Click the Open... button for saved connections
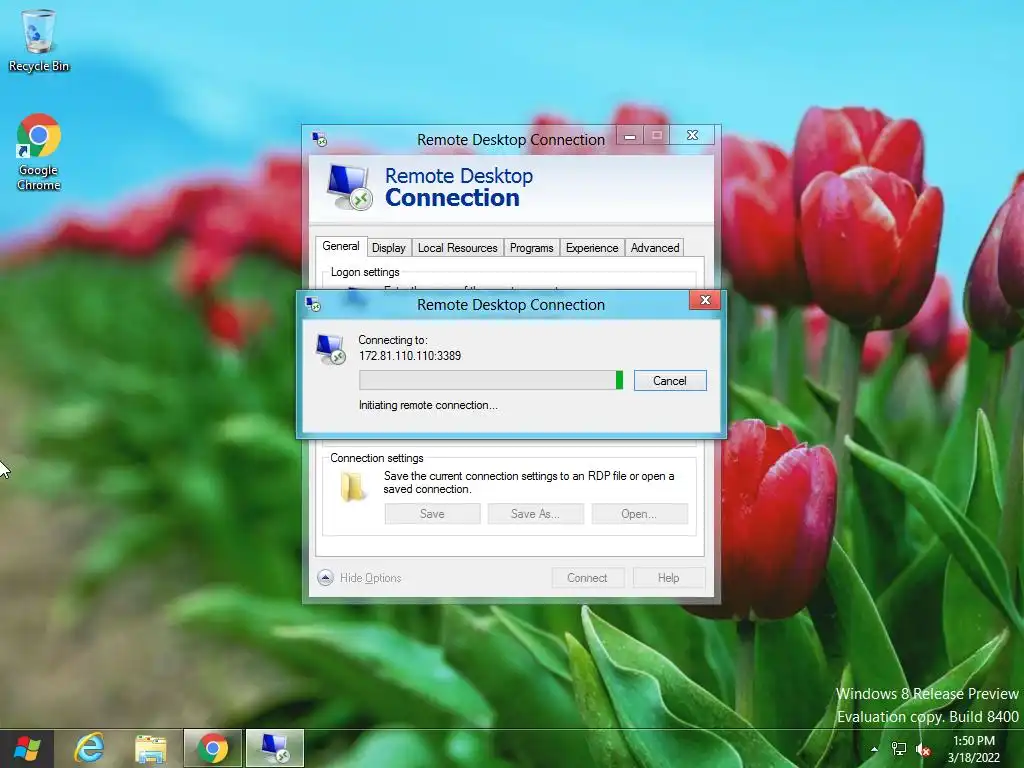This screenshot has height=768, width=1024. coord(639,514)
